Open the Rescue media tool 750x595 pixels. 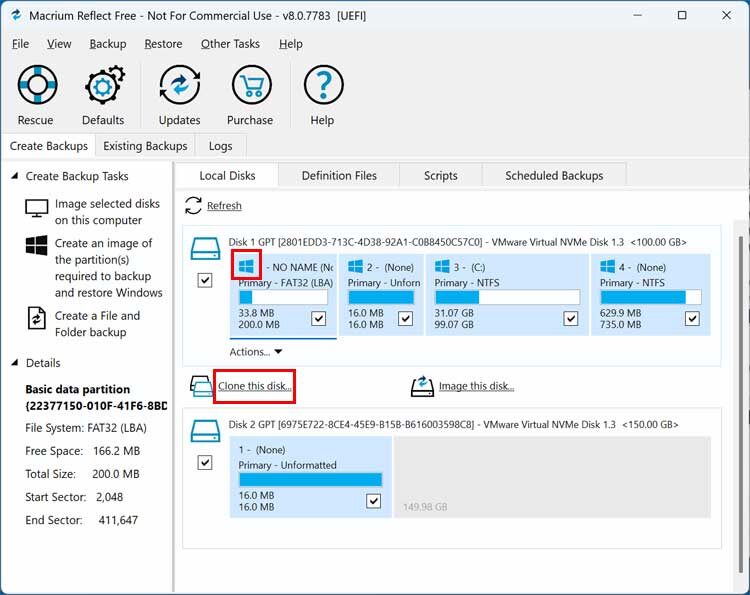[x=37, y=85]
